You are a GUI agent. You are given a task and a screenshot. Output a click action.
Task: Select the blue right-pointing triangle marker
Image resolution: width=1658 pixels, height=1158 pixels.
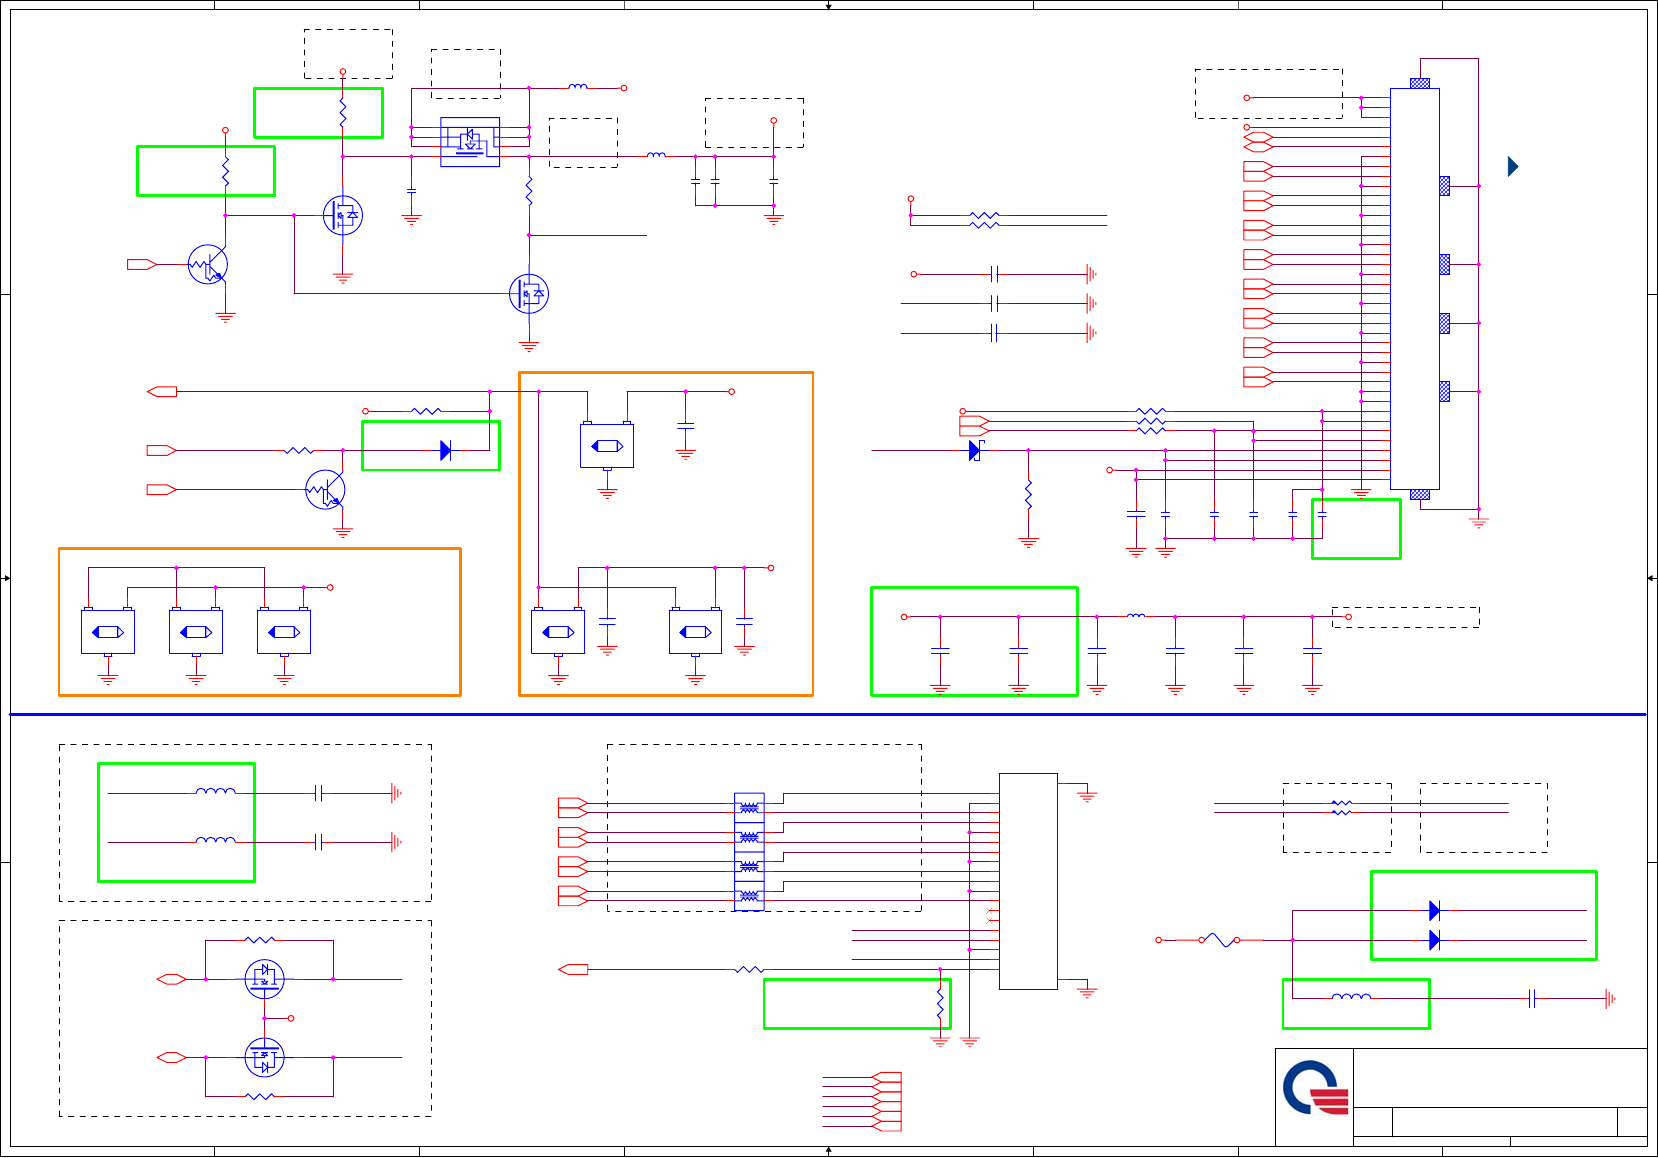1513,166
